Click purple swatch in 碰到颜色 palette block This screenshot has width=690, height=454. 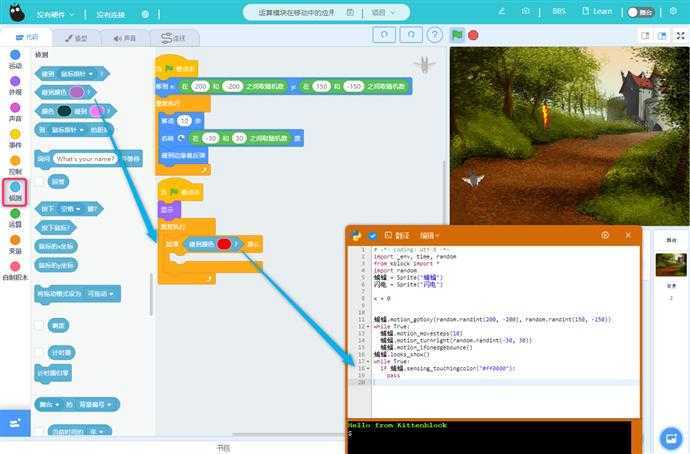click(x=77, y=92)
